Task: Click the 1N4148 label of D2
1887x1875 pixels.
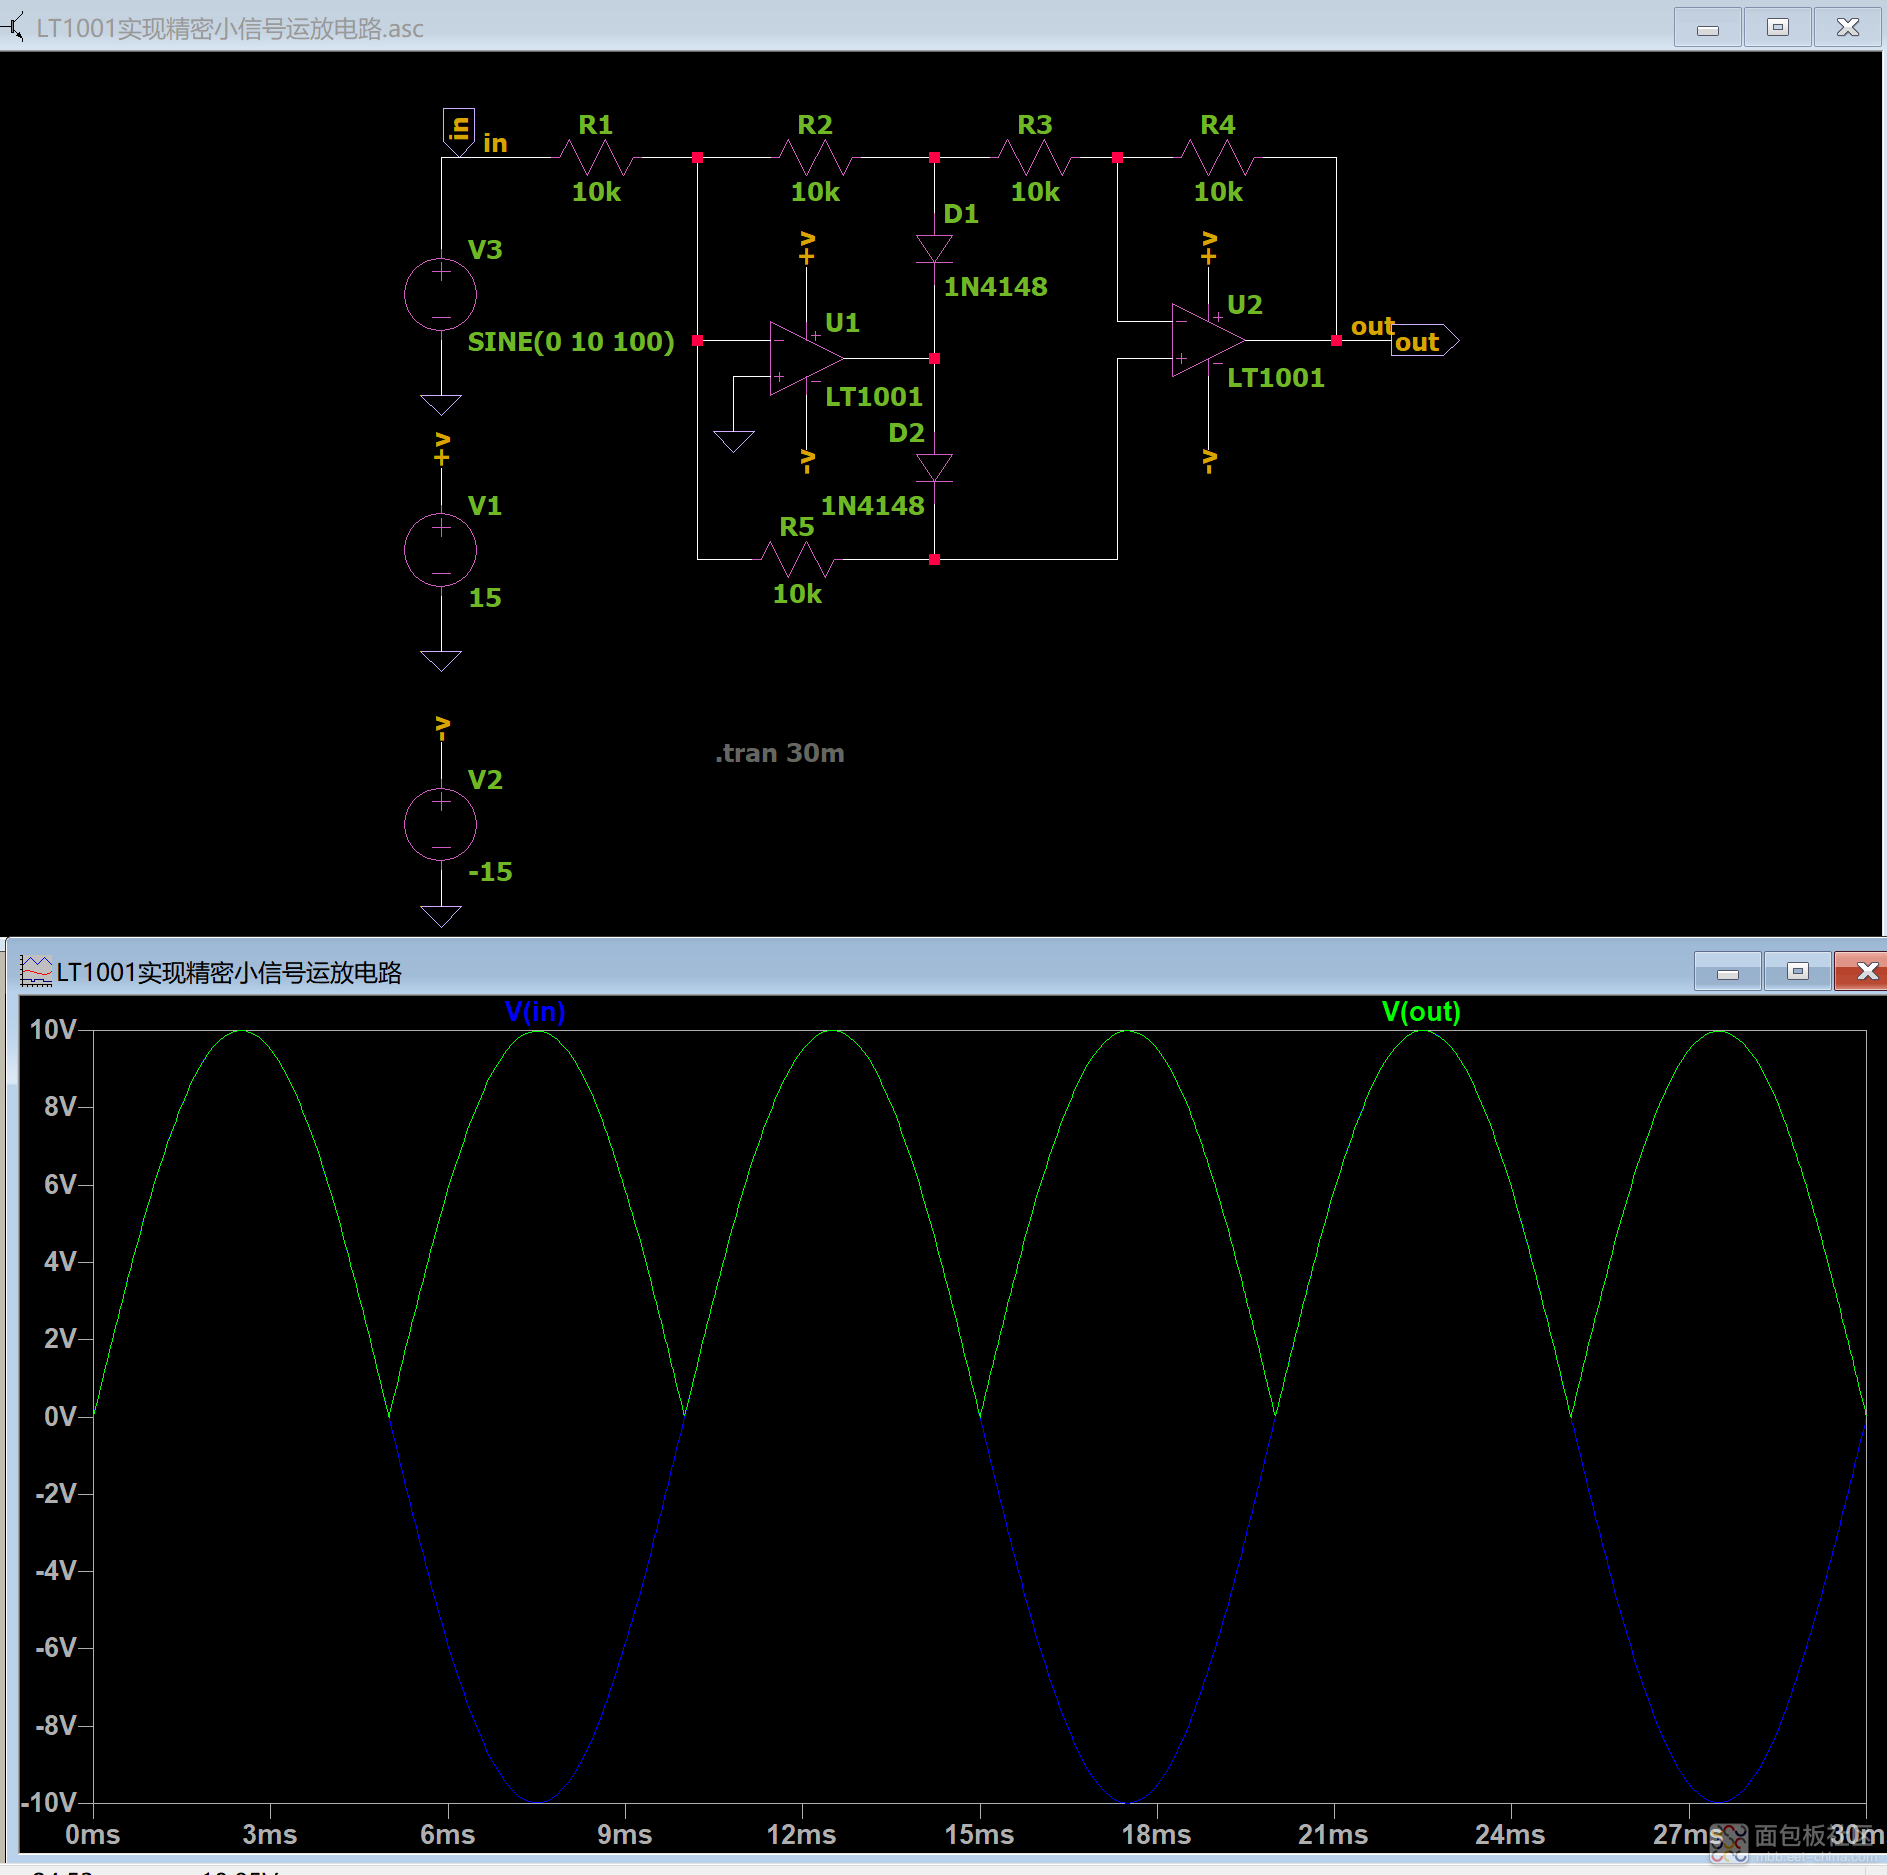Action: coord(873,506)
